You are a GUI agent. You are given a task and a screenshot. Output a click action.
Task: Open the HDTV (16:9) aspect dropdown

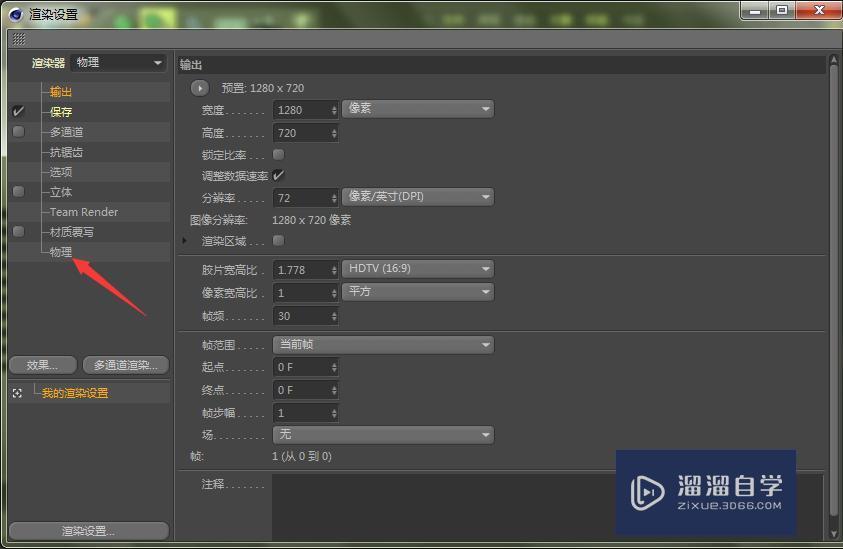pos(418,268)
